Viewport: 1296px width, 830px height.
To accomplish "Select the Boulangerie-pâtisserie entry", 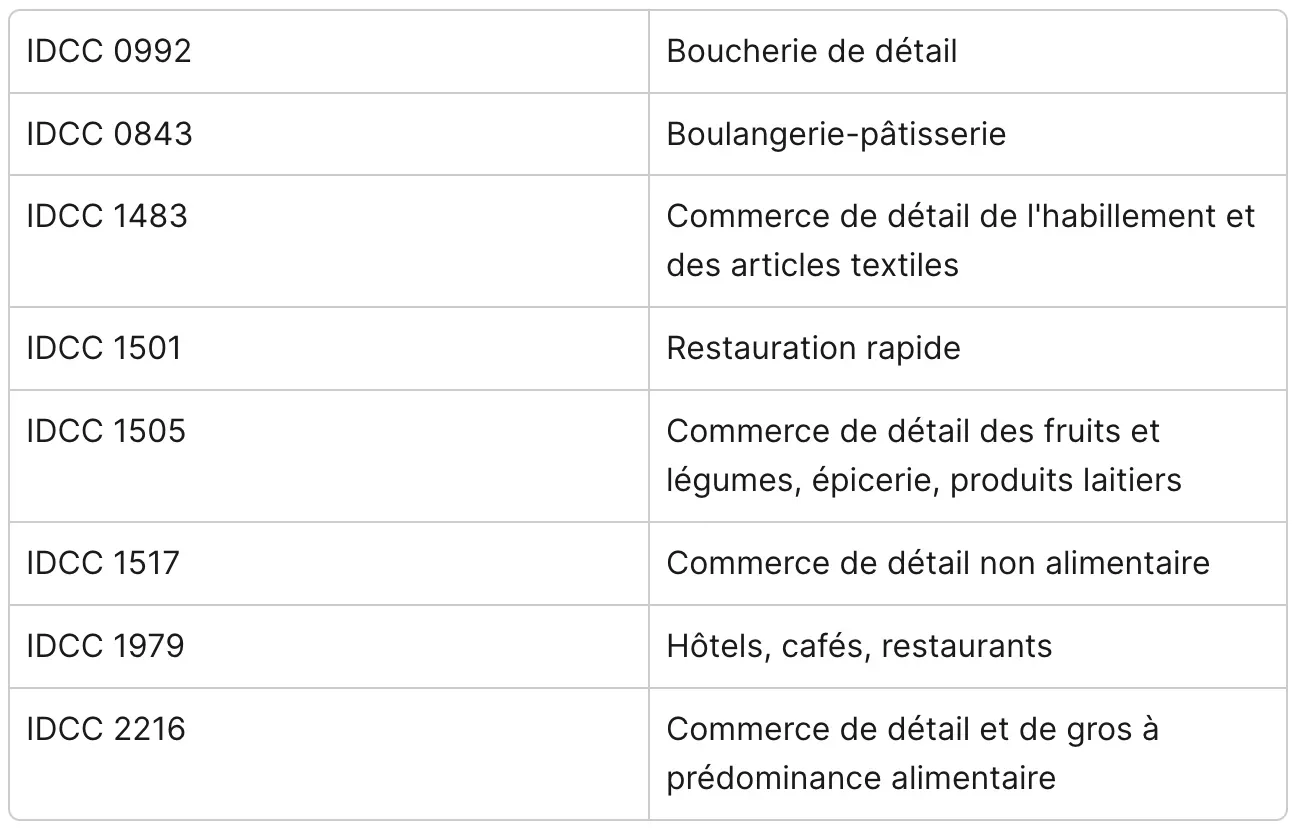I will point(835,134).
